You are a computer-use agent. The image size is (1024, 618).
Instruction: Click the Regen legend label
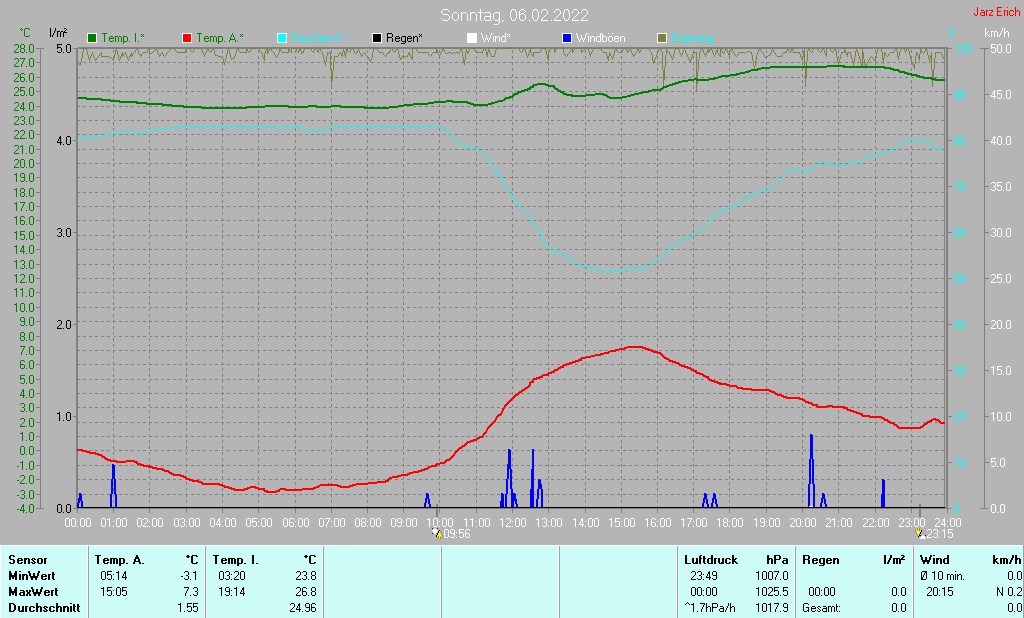tap(405, 38)
